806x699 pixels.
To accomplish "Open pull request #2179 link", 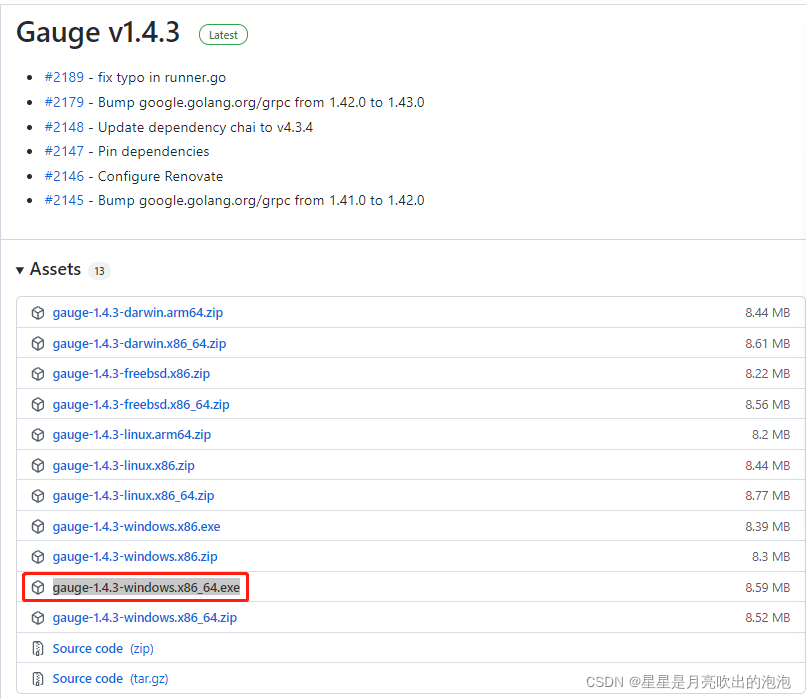I will coord(64,102).
